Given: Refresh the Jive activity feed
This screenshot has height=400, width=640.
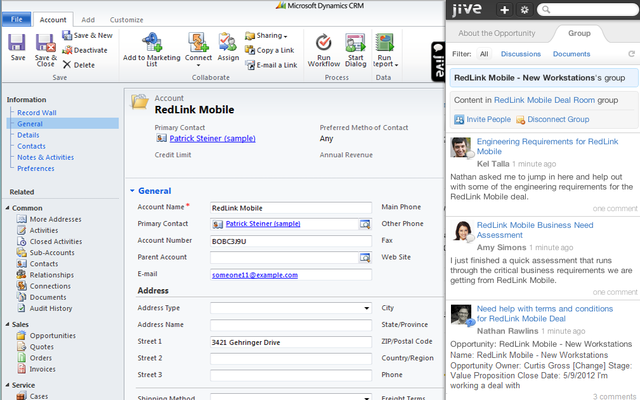Looking at the screenshot, I should 631,53.
